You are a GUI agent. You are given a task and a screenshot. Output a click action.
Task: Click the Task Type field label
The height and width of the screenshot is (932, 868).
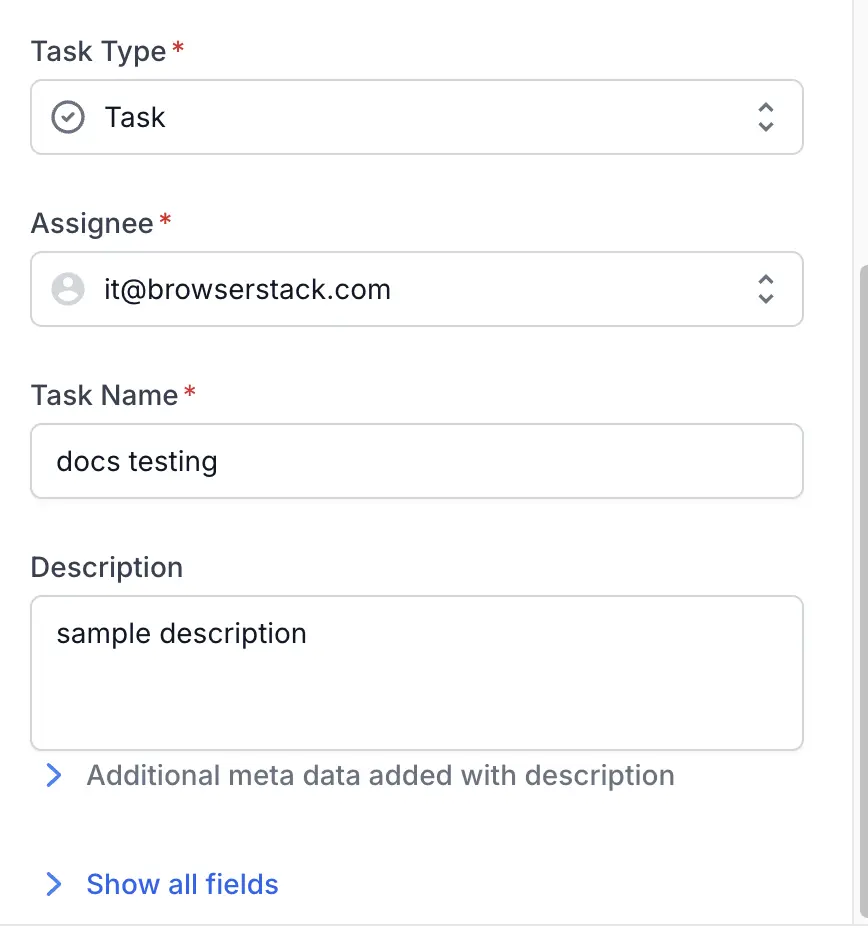(x=98, y=52)
